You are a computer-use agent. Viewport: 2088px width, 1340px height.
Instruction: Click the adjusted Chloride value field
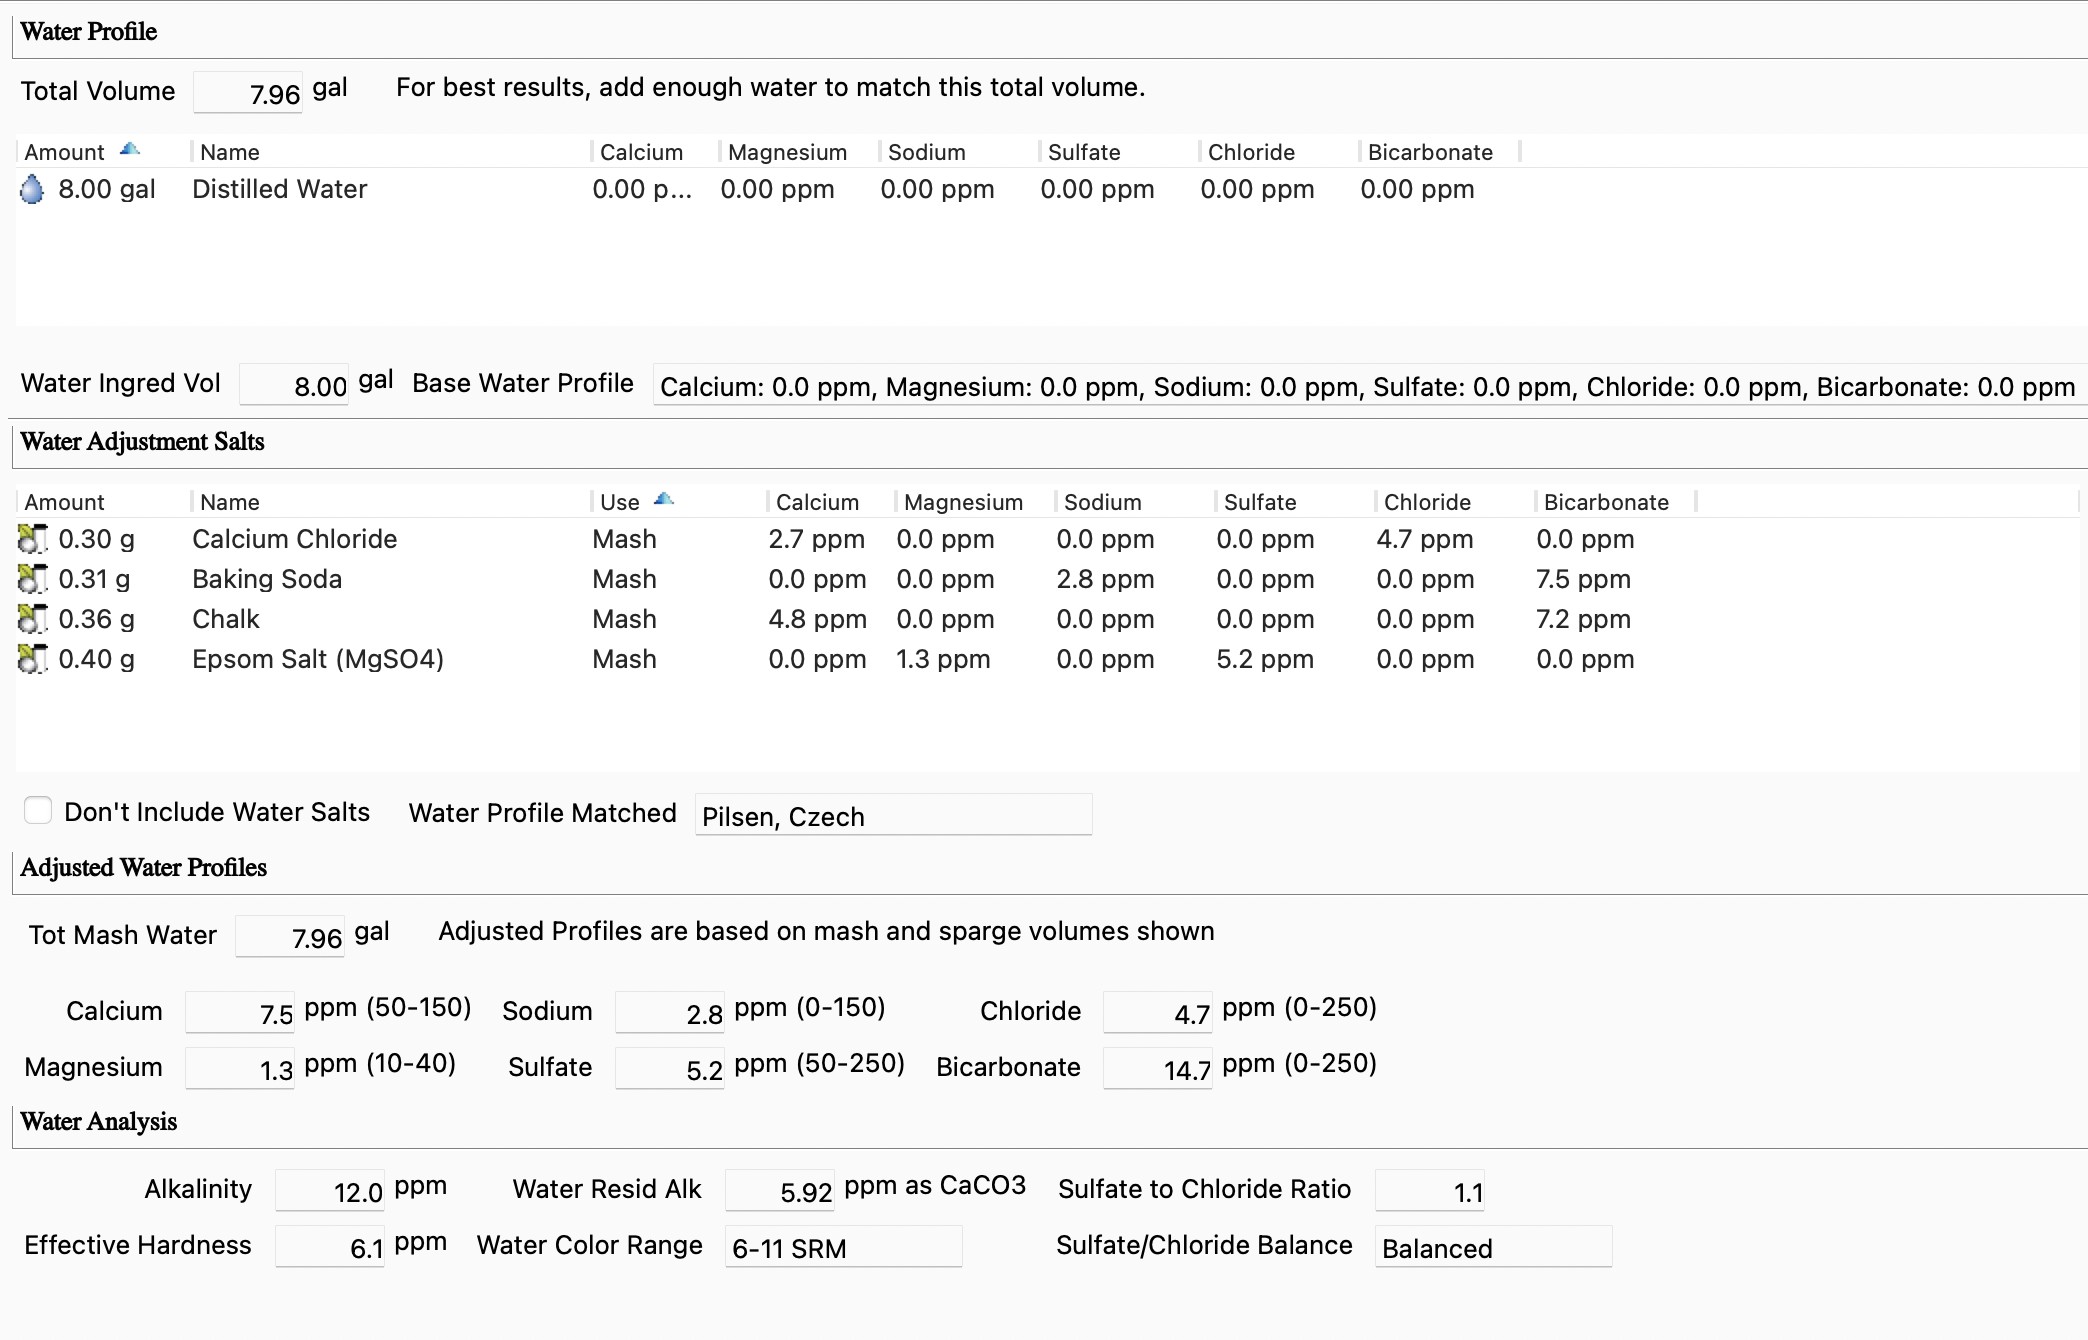click(1158, 1013)
